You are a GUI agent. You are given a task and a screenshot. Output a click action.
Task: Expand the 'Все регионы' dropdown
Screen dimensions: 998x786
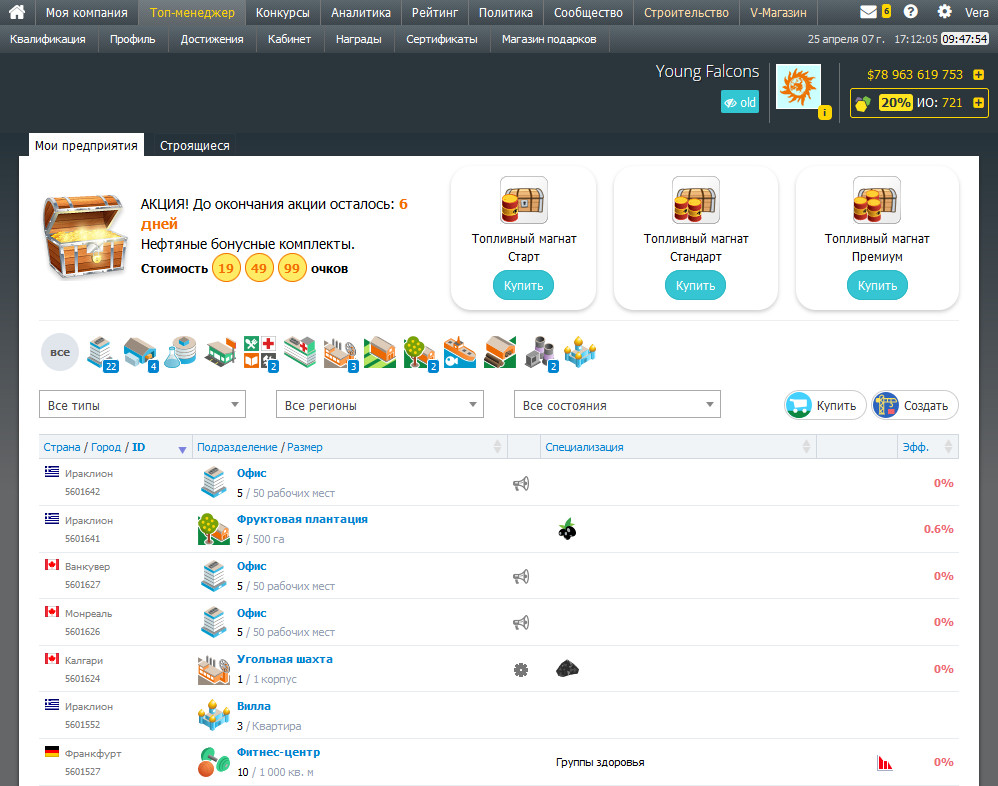point(380,405)
